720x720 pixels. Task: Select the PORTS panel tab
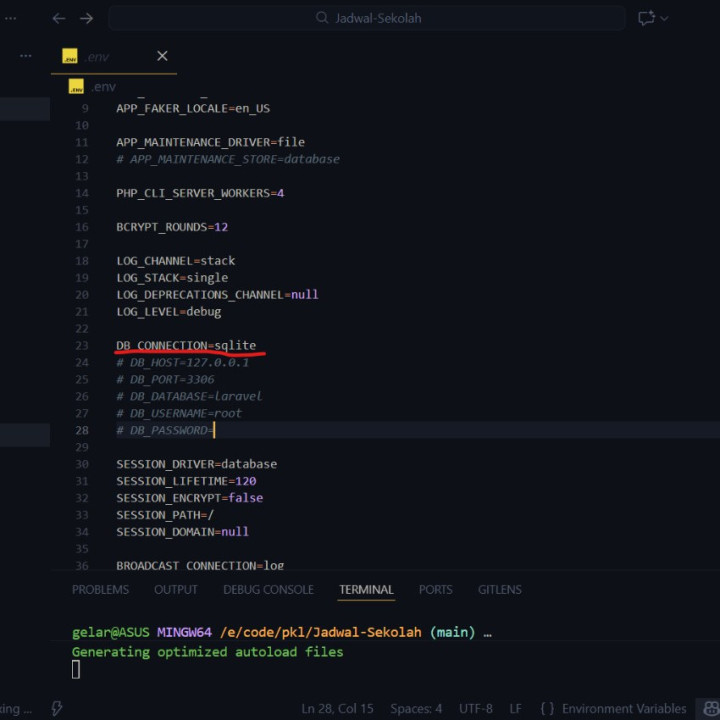(435, 590)
